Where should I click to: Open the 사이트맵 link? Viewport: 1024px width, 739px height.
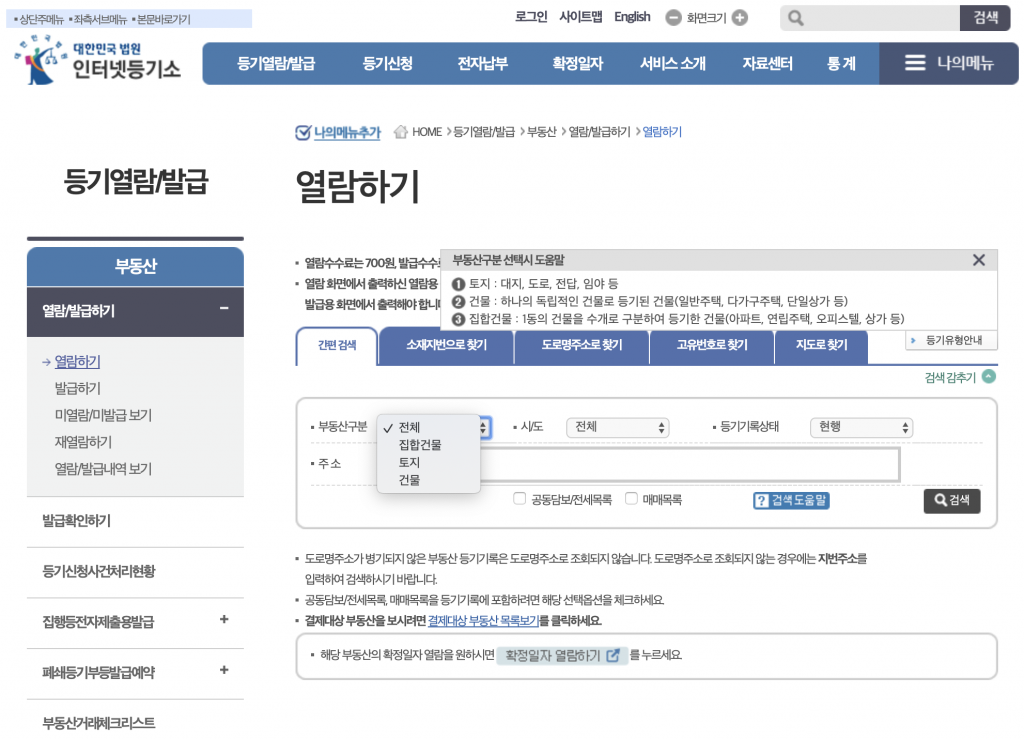click(581, 17)
